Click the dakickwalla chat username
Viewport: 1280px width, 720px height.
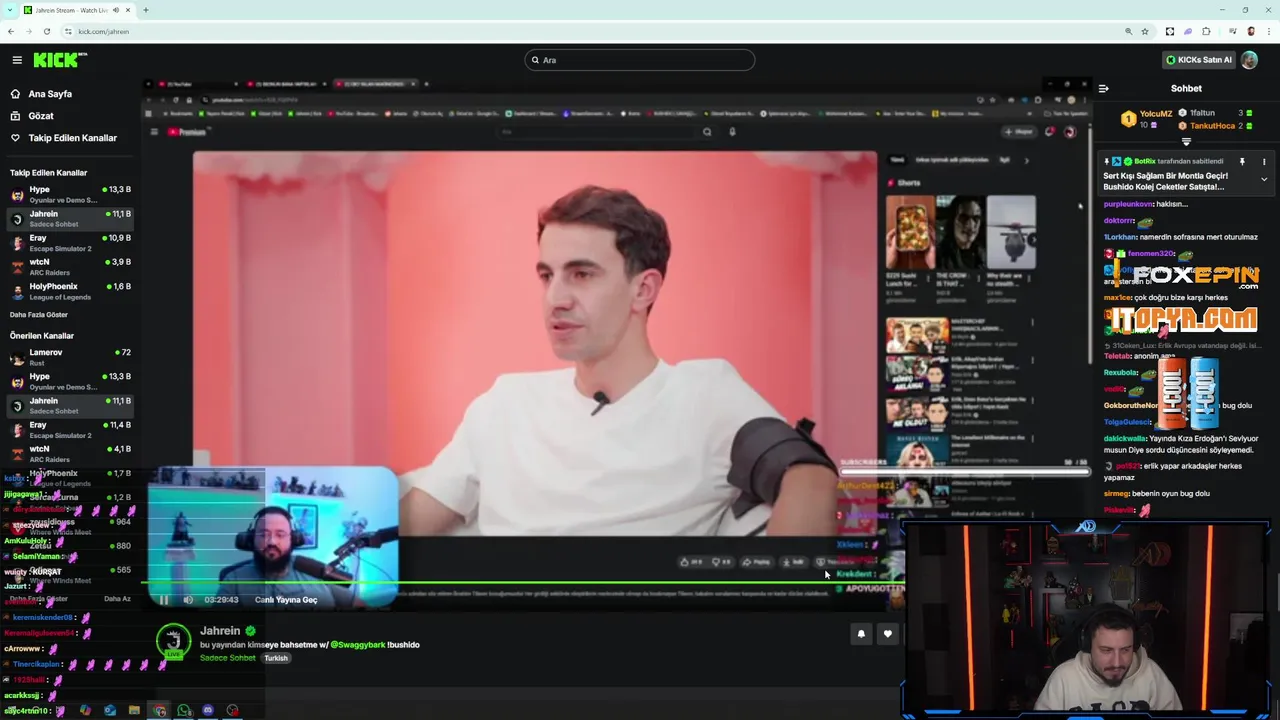[1125, 438]
